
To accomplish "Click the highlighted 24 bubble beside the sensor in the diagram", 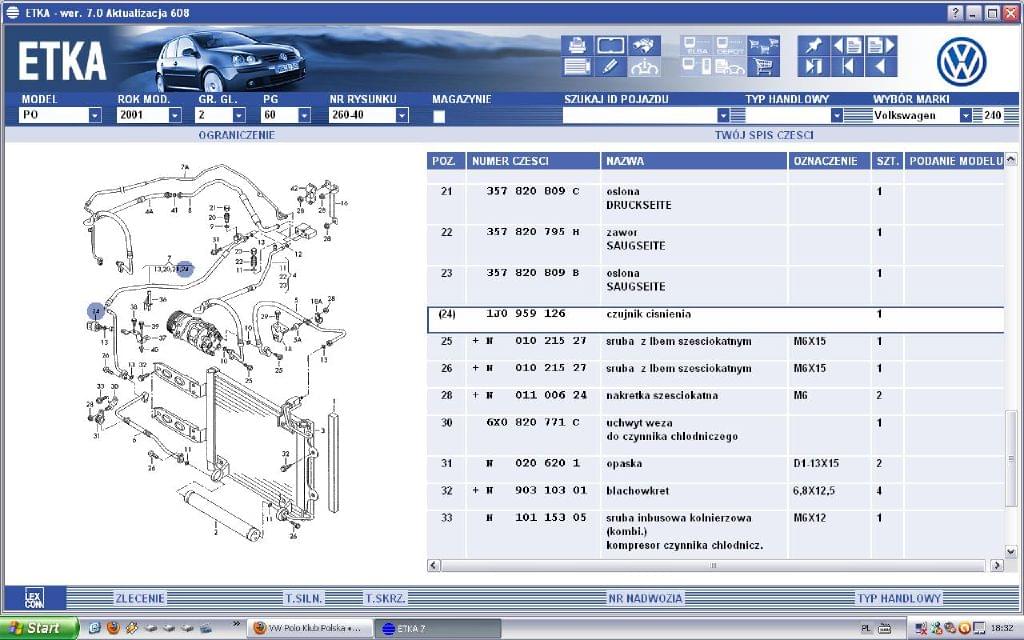I will click(96, 311).
